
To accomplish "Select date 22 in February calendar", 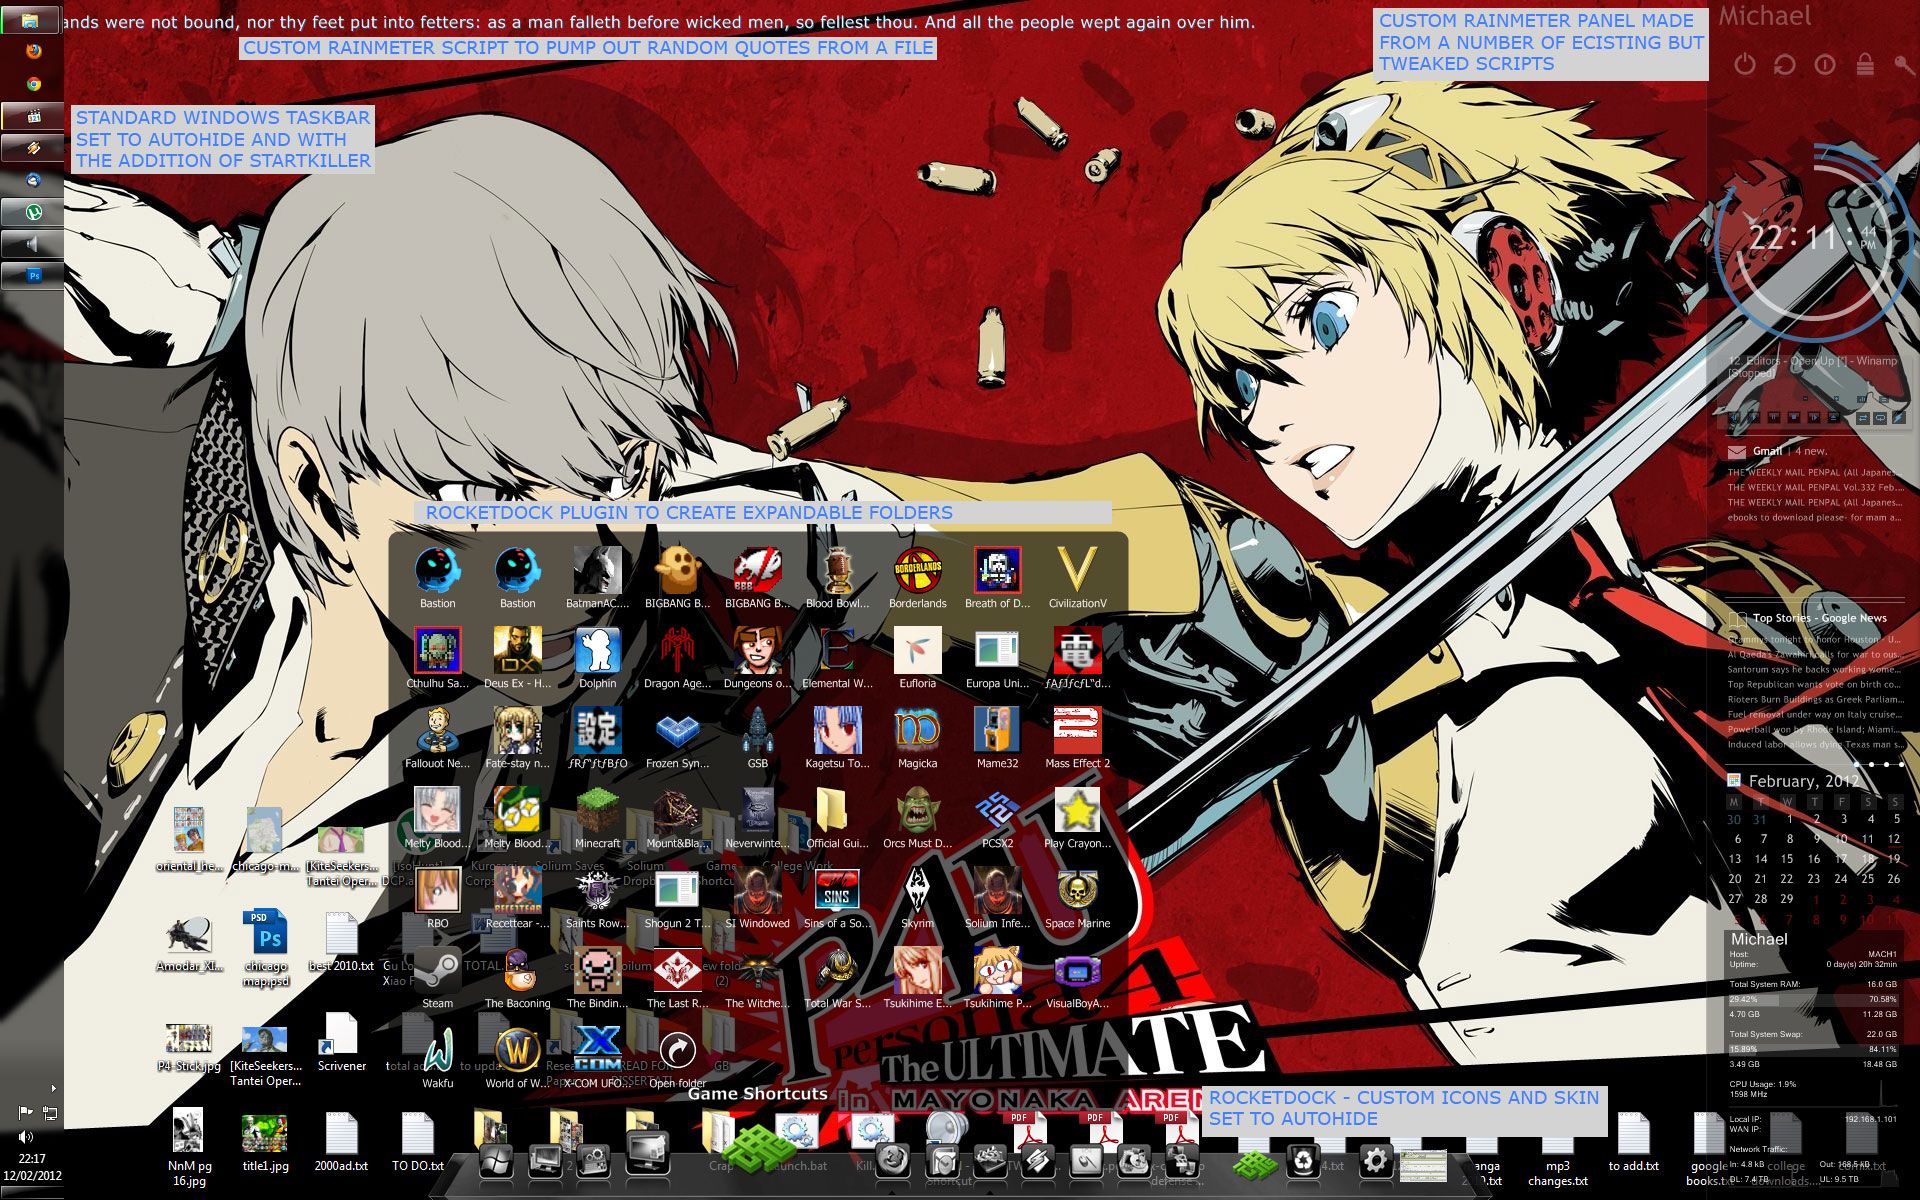I will (x=1786, y=879).
